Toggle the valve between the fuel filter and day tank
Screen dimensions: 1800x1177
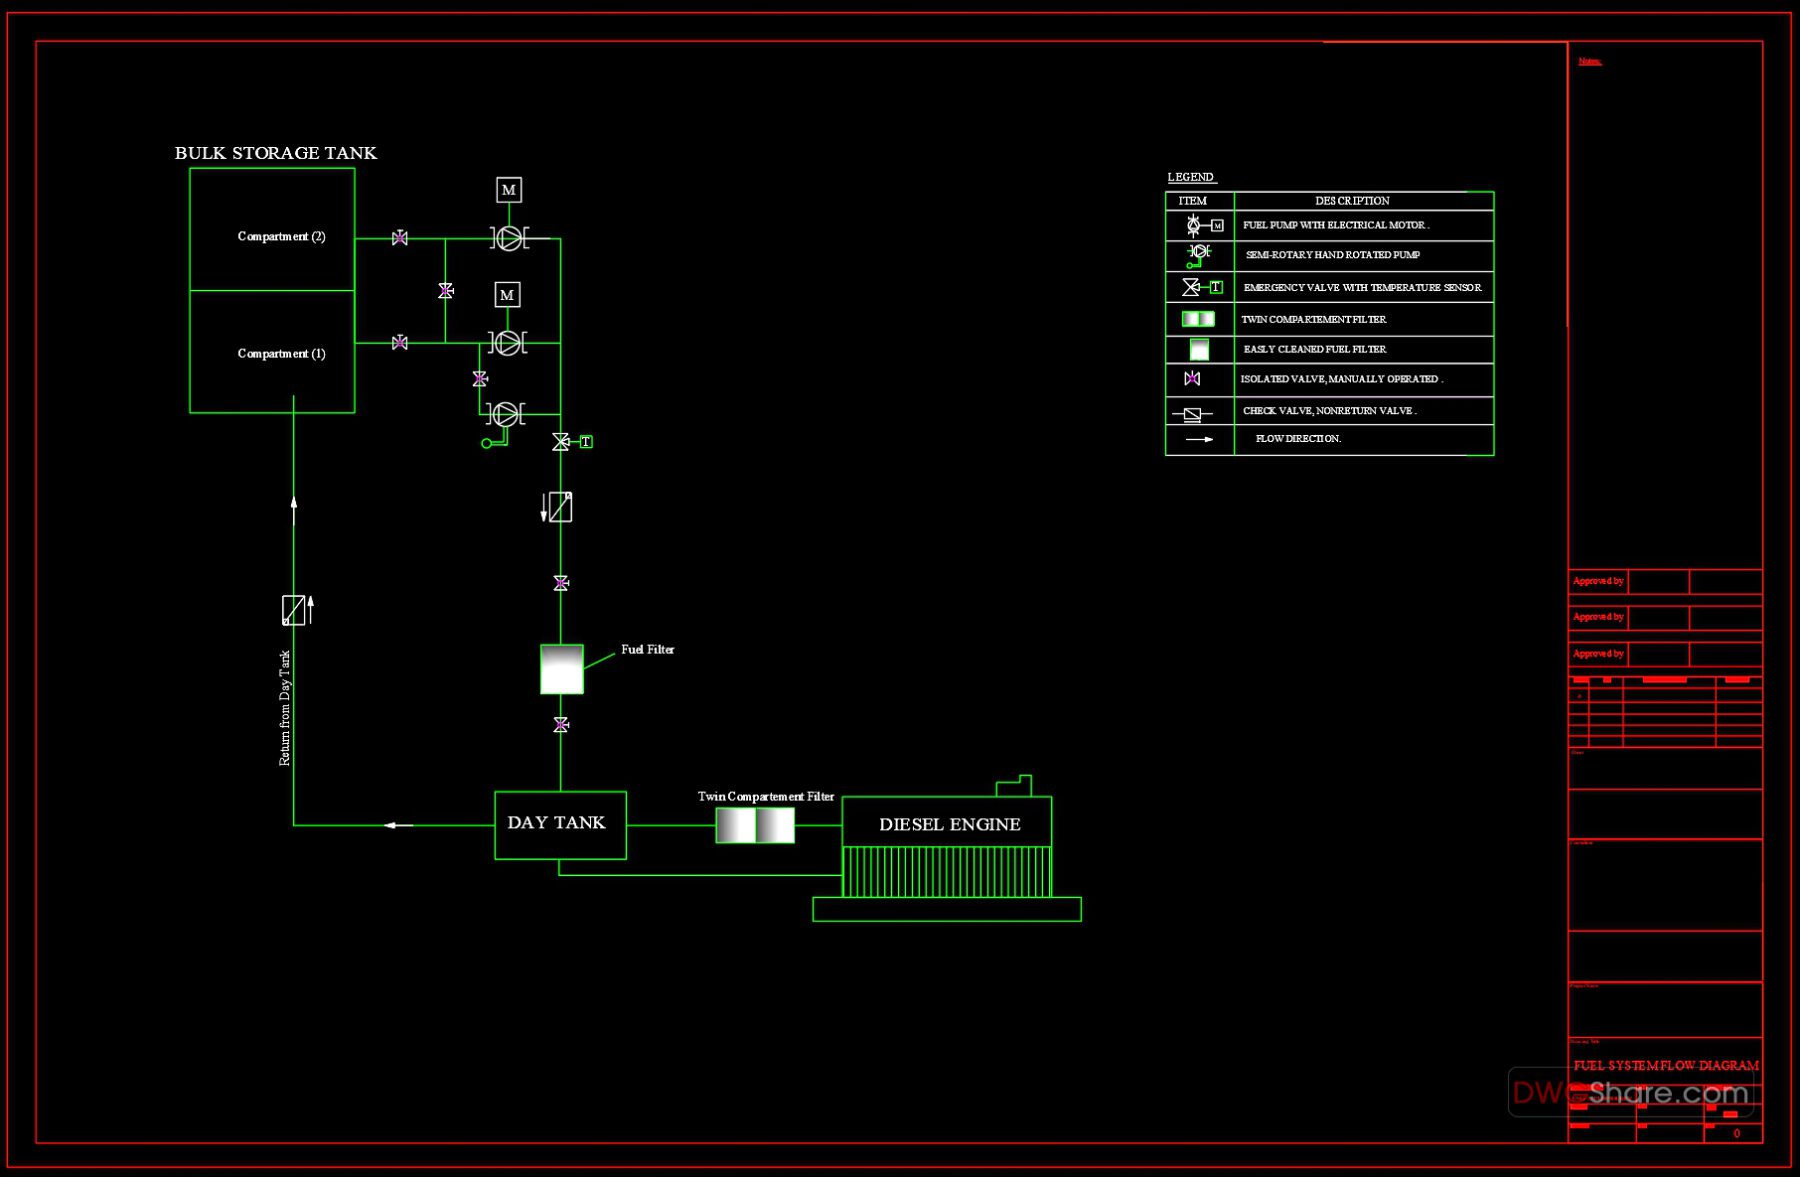[561, 724]
